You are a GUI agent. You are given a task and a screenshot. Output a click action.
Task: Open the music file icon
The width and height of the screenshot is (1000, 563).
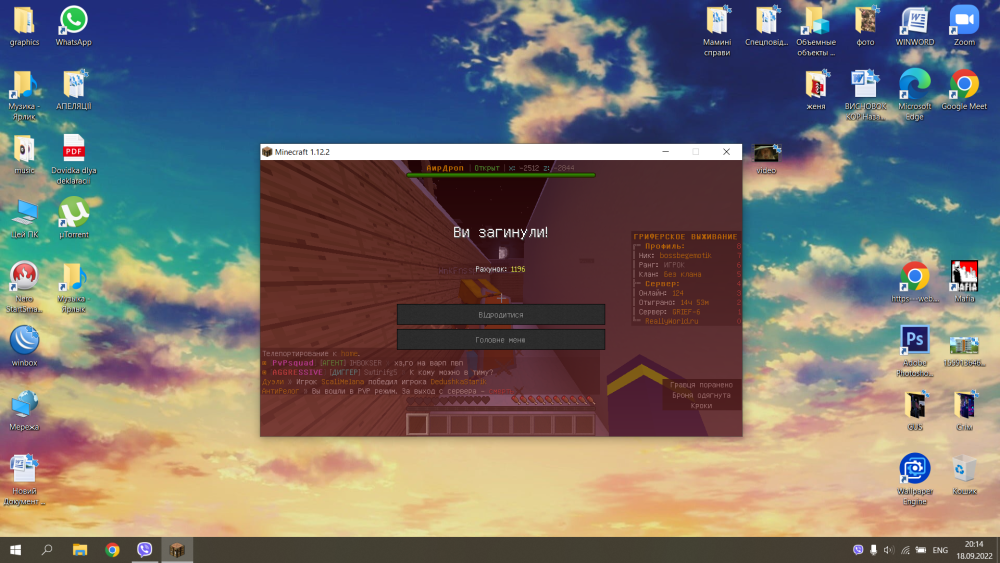tap(24, 155)
